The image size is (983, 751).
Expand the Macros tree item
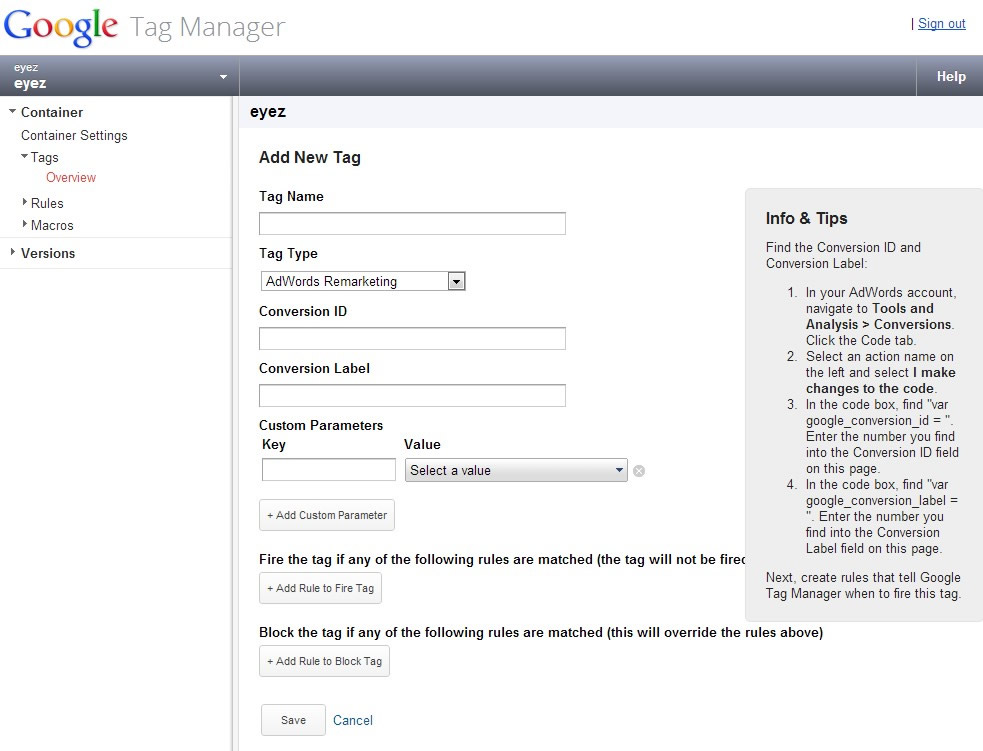tap(24, 224)
